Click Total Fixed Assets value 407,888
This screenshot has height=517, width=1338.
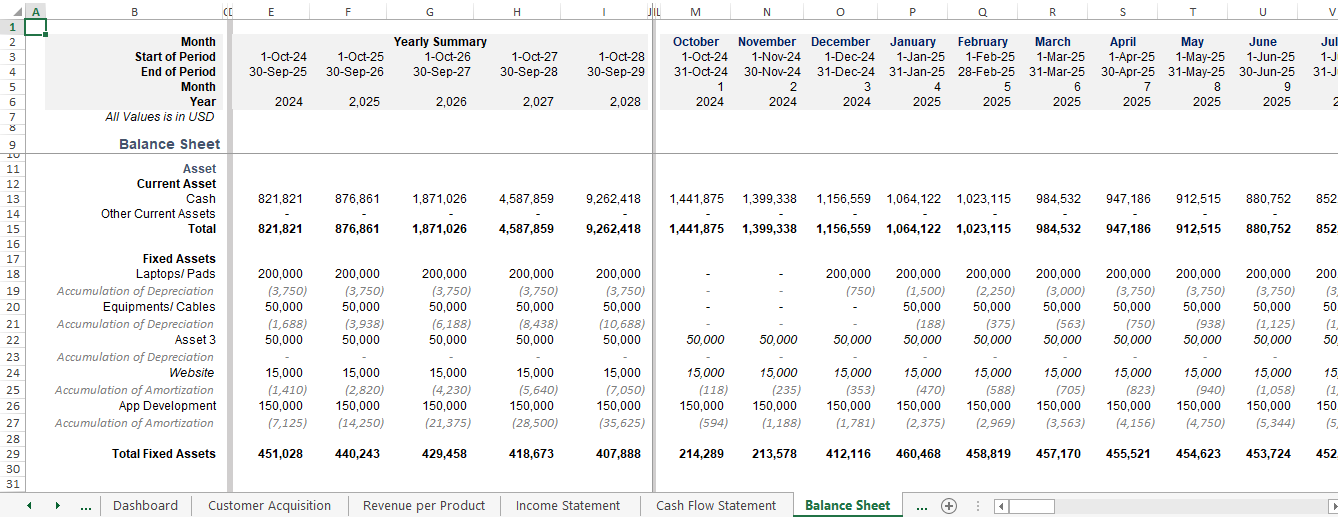point(617,454)
